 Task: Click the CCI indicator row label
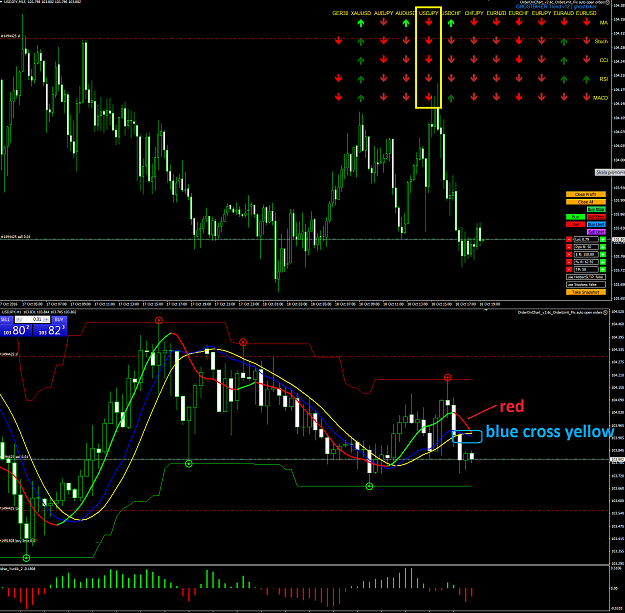tap(603, 61)
